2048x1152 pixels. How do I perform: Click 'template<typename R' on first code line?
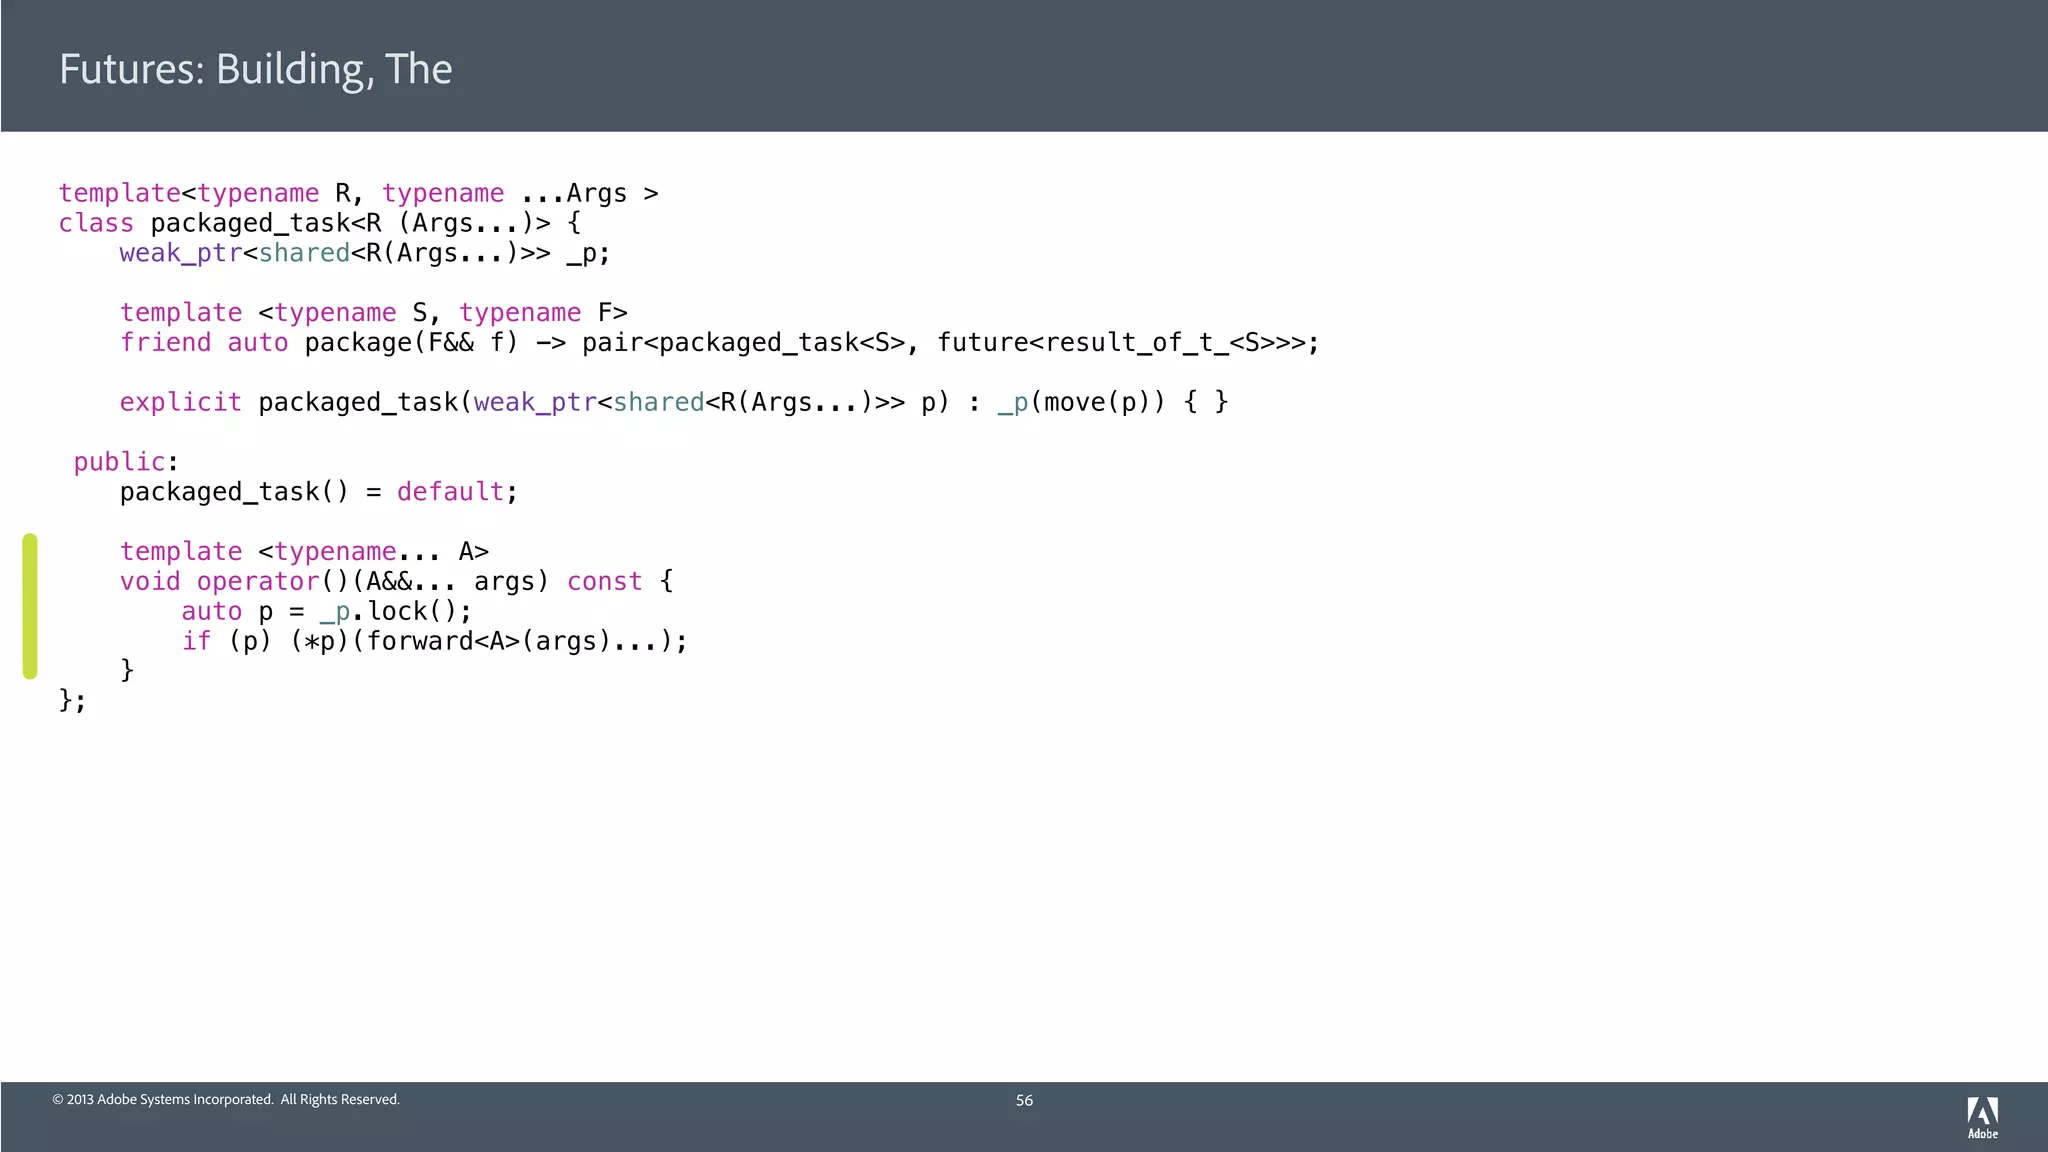(x=205, y=193)
